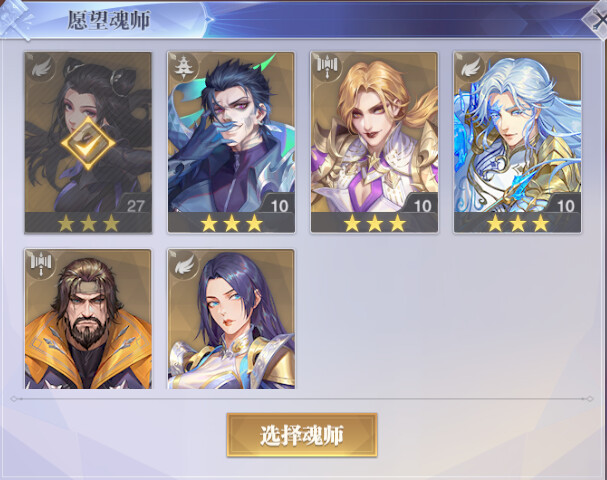Click the 选择魂师 button
The height and width of the screenshot is (480, 607).
pos(302,435)
